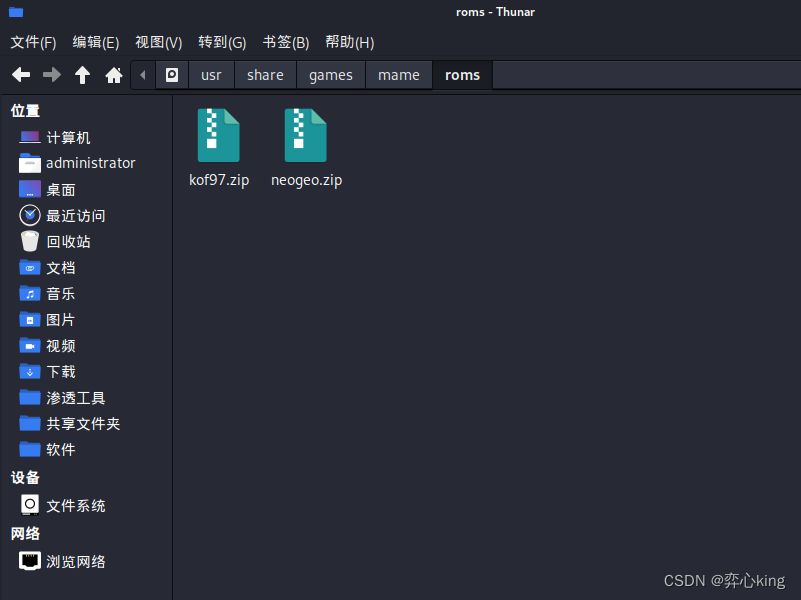Click the 文件系统 disk device icon
Viewport: 801px width, 600px height.
pyautogui.click(x=30, y=505)
